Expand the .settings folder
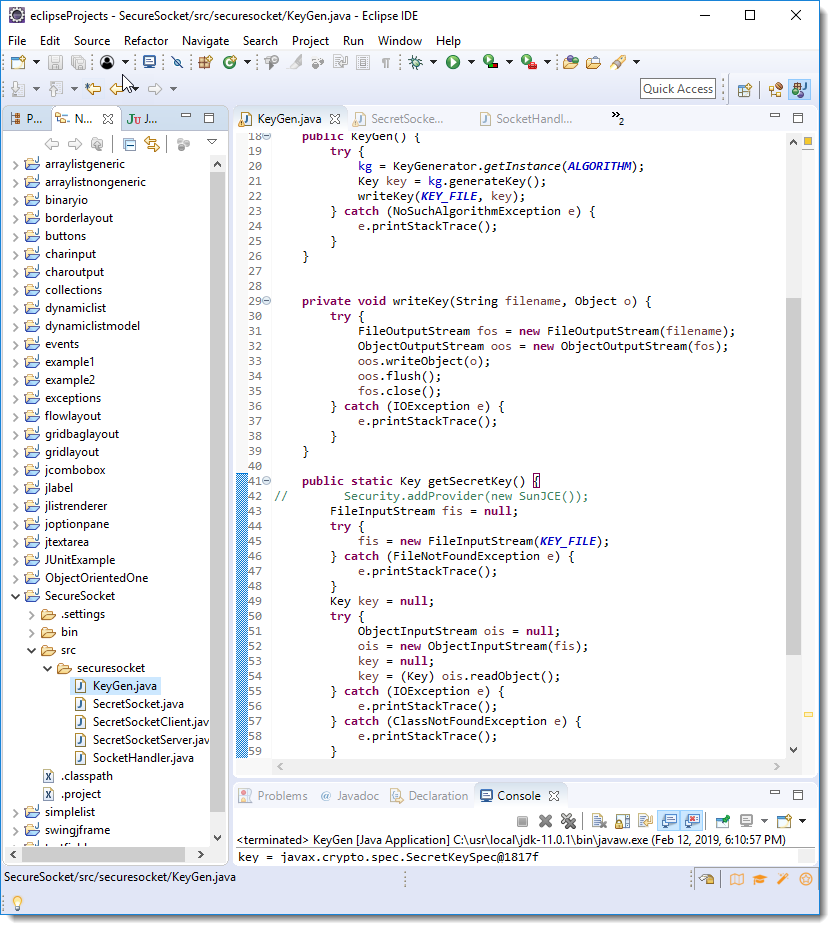This screenshot has width=835, height=930. [x=31, y=614]
